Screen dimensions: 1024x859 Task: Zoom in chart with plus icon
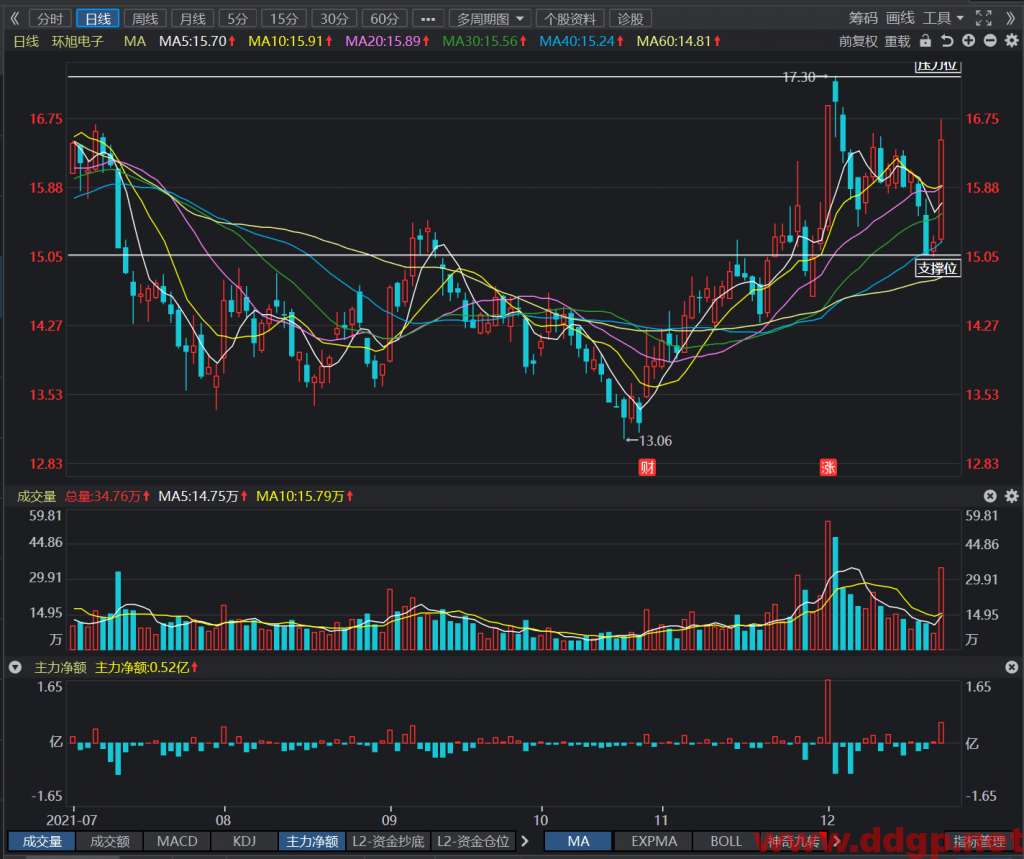click(968, 41)
